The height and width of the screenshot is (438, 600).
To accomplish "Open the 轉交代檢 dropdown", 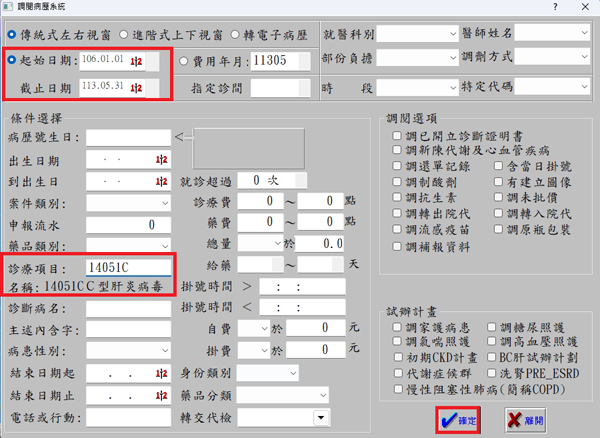I will coord(320,417).
